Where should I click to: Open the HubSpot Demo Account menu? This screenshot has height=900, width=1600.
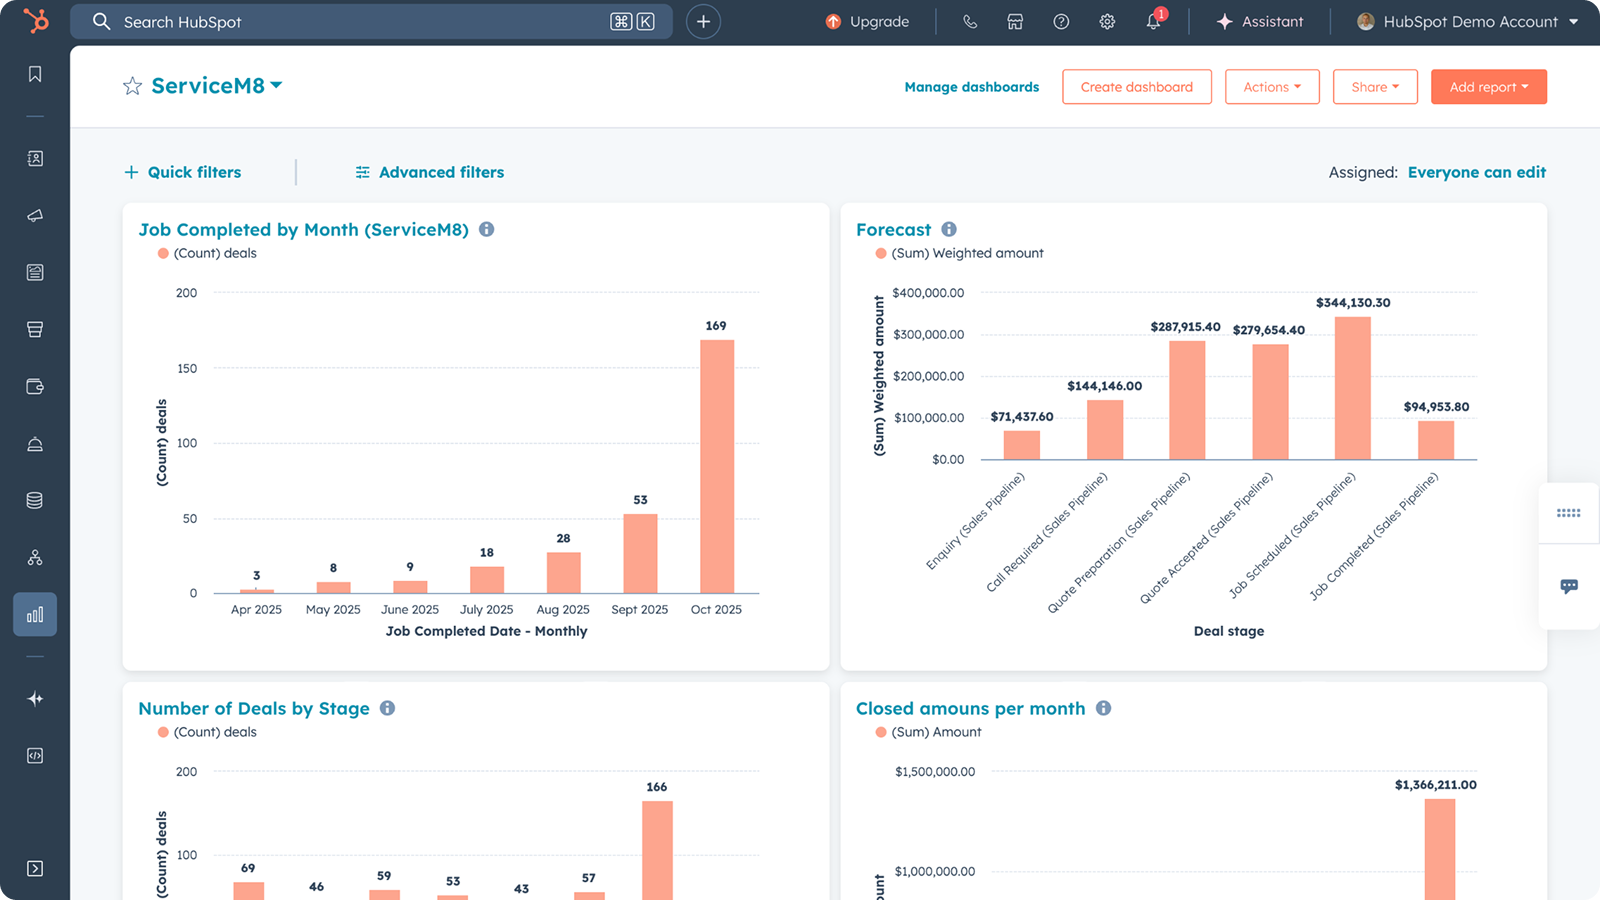pos(1467,22)
